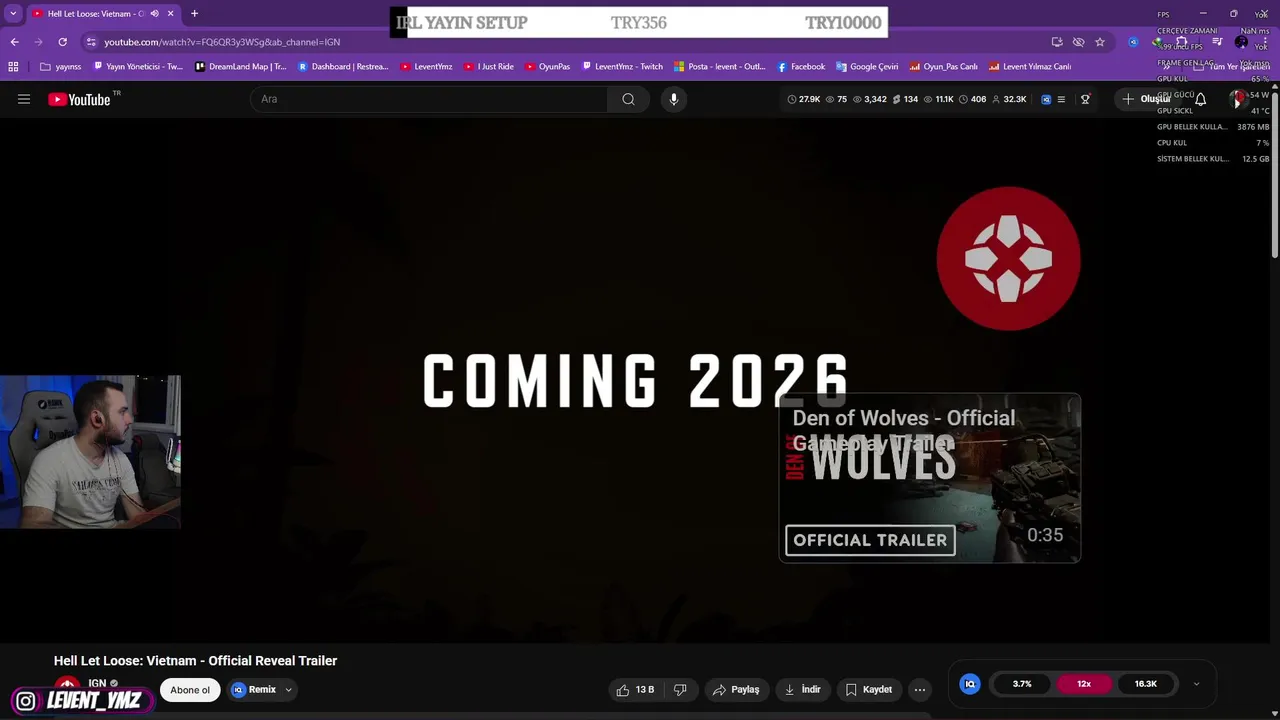Open I Just Ride bookmark
Viewport: 1280px width, 720px height.
pyautogui.click(x=489, y=67)
